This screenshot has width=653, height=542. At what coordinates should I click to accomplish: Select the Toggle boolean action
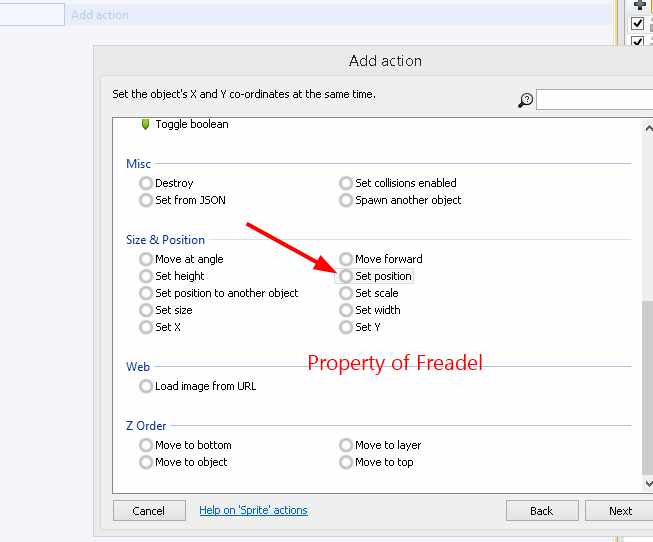[191, 124]
